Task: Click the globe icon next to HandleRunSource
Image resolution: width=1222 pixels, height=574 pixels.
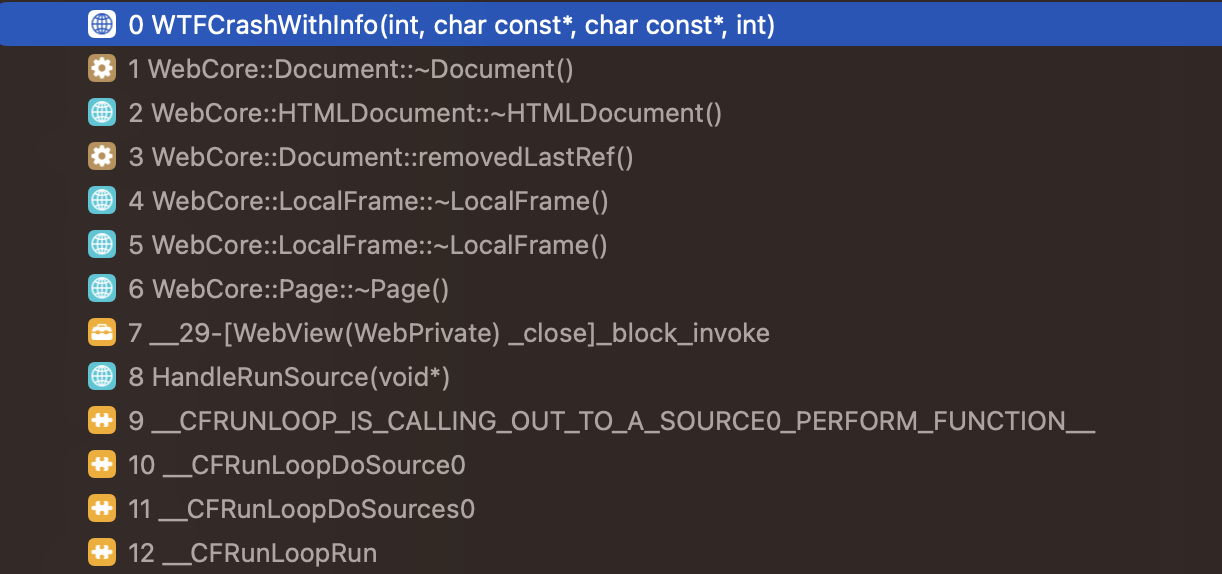Action: pyautogui.click(x=101, y=377)
